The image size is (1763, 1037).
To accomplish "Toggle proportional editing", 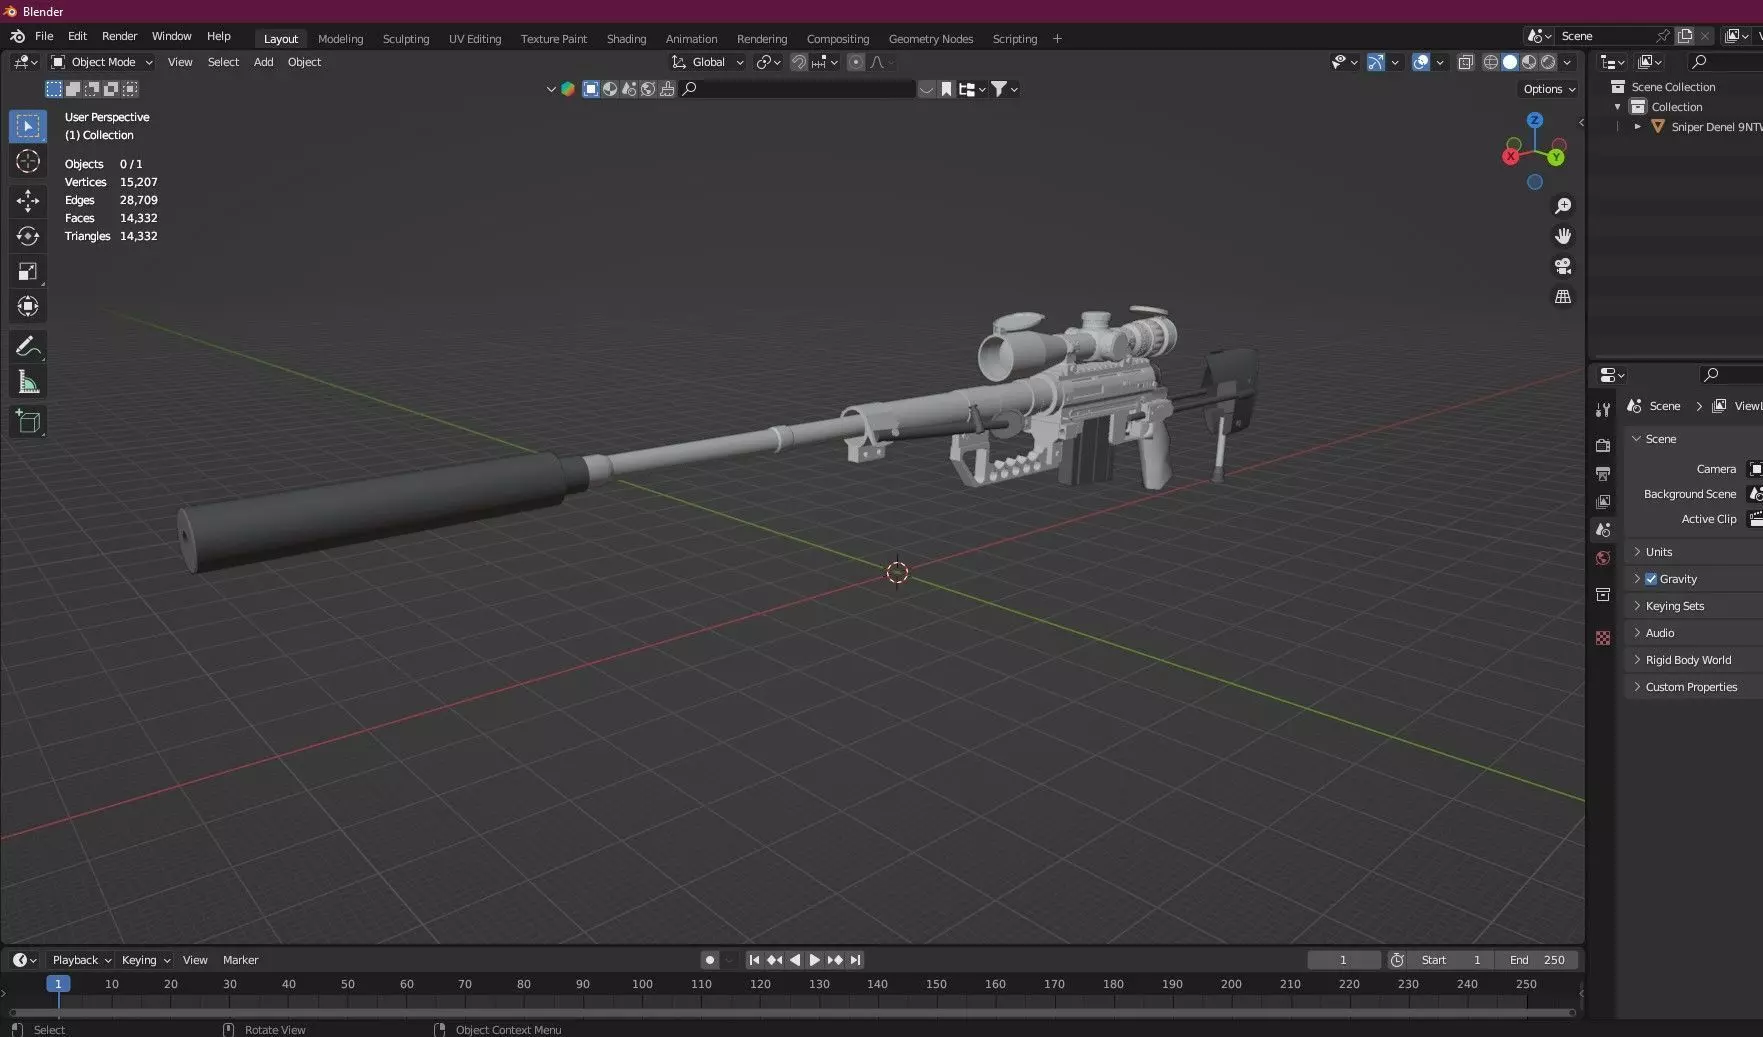I will (x=856, y=62).
